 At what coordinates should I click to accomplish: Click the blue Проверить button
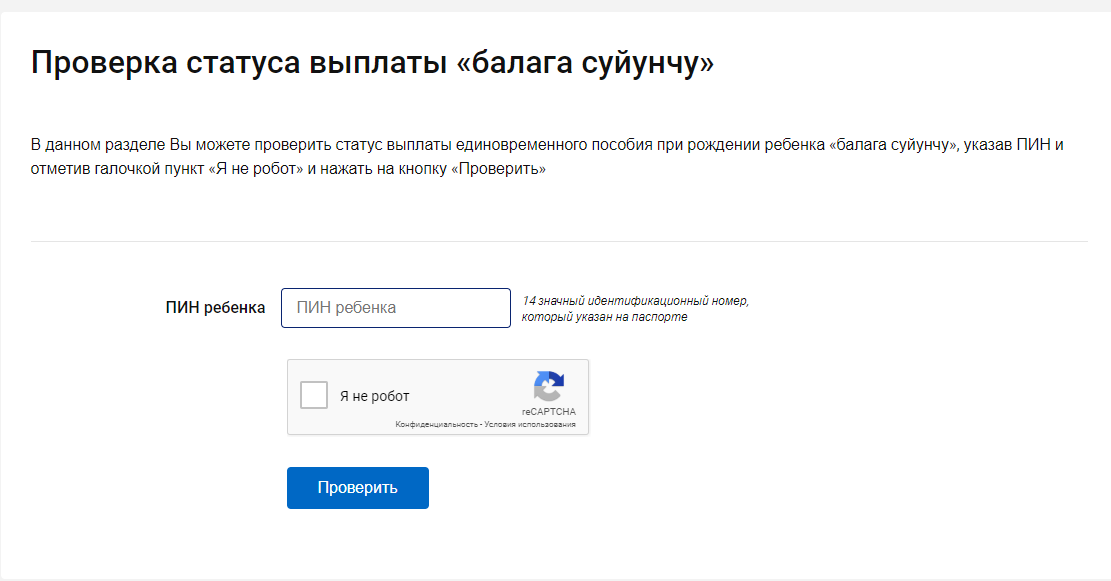click(358, 487)
